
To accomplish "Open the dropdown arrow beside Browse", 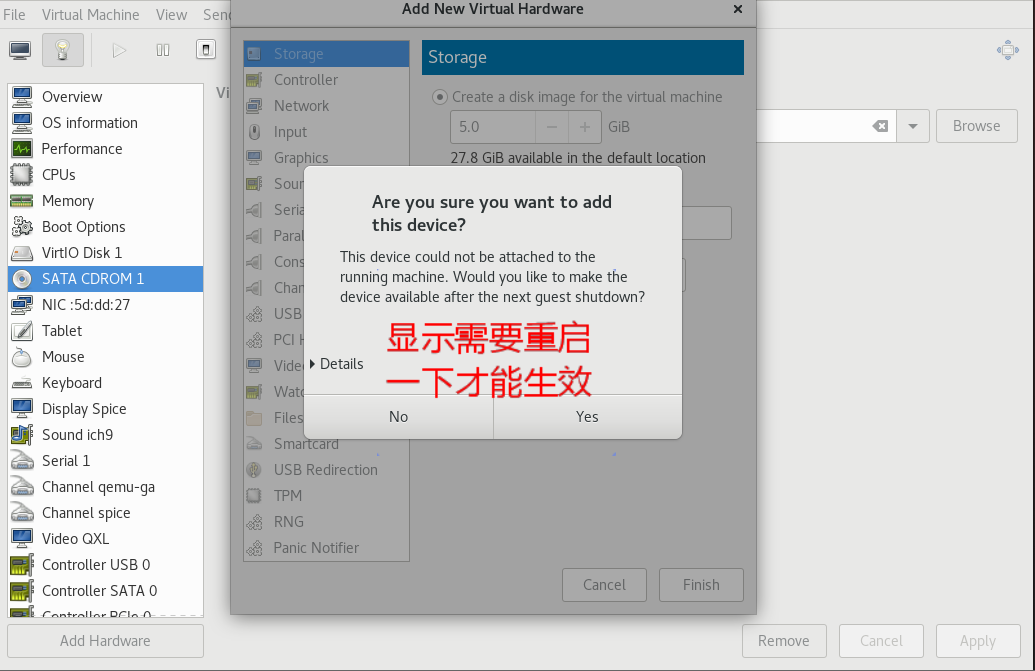I will click(913, 126).
